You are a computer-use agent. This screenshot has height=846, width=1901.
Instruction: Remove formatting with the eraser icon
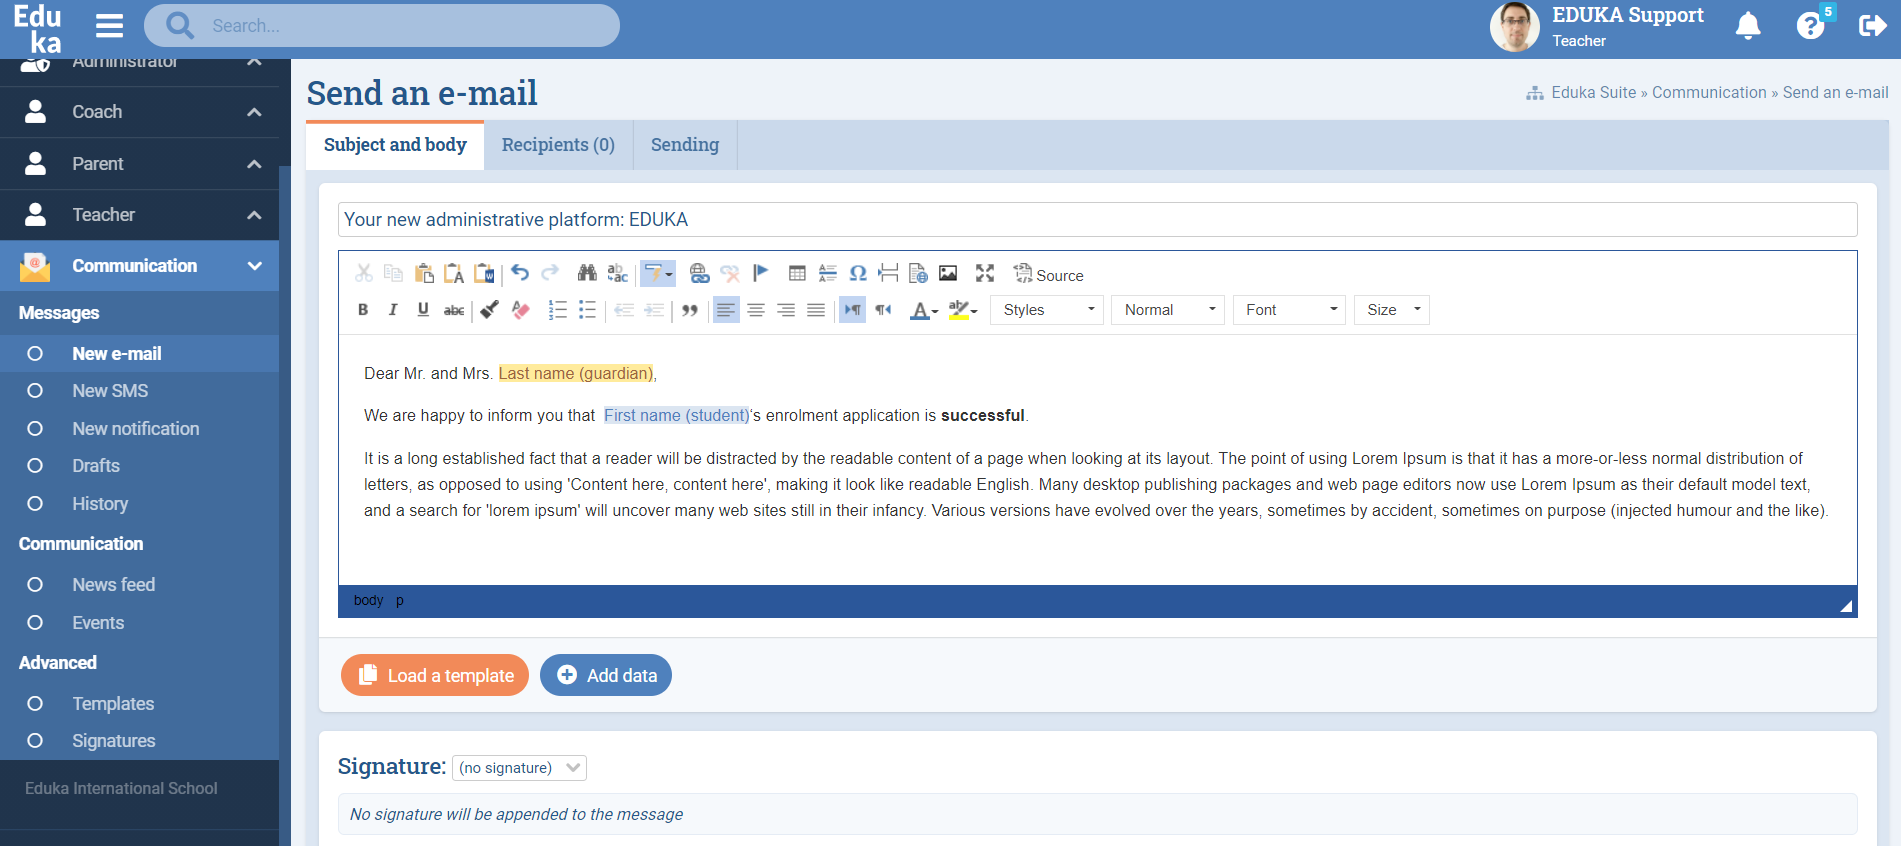click(x=520, y=310)
